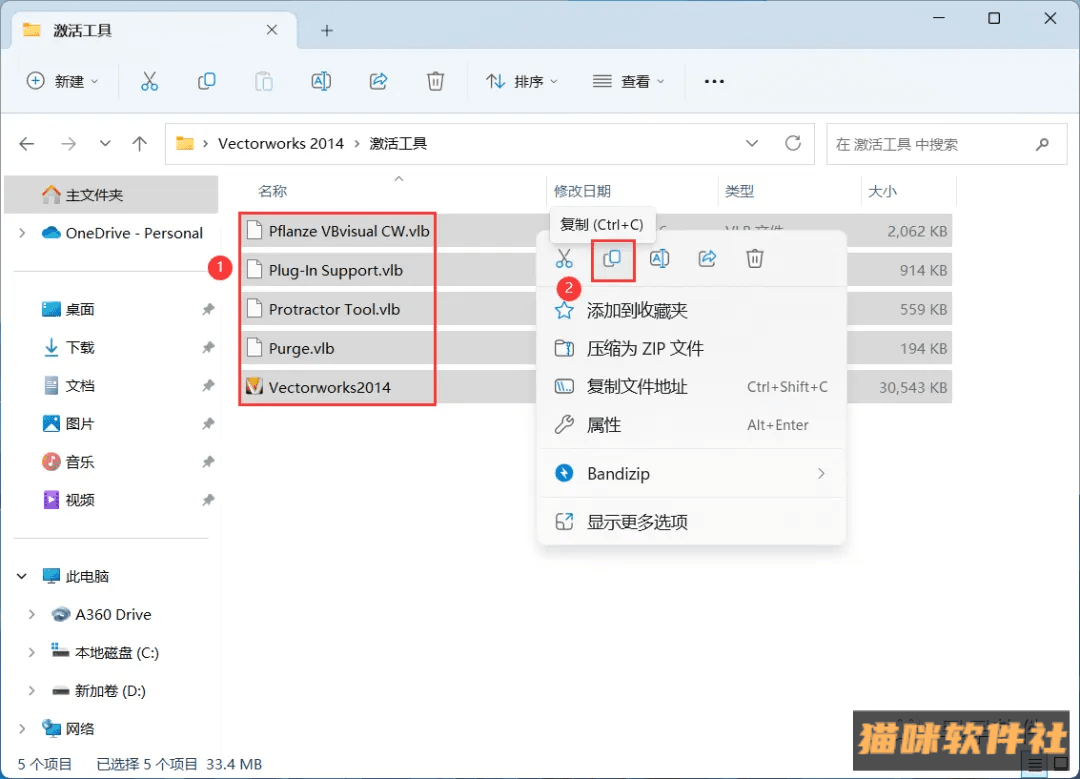This screenshot has height=779, width=1080.
Task: Click 激活工具 breadcrumb segment
Action: click(x=398, y=143)
